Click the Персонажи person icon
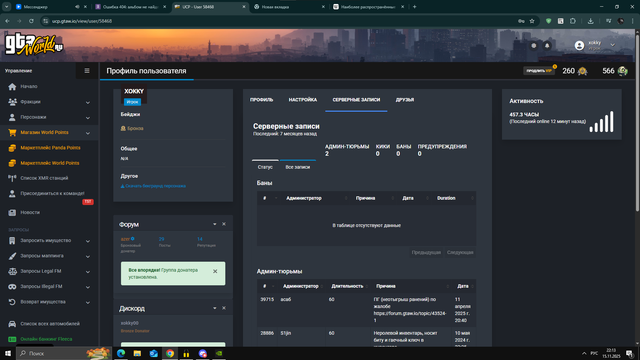The height and width of the screenshot is (360, 640). (12, 118)
